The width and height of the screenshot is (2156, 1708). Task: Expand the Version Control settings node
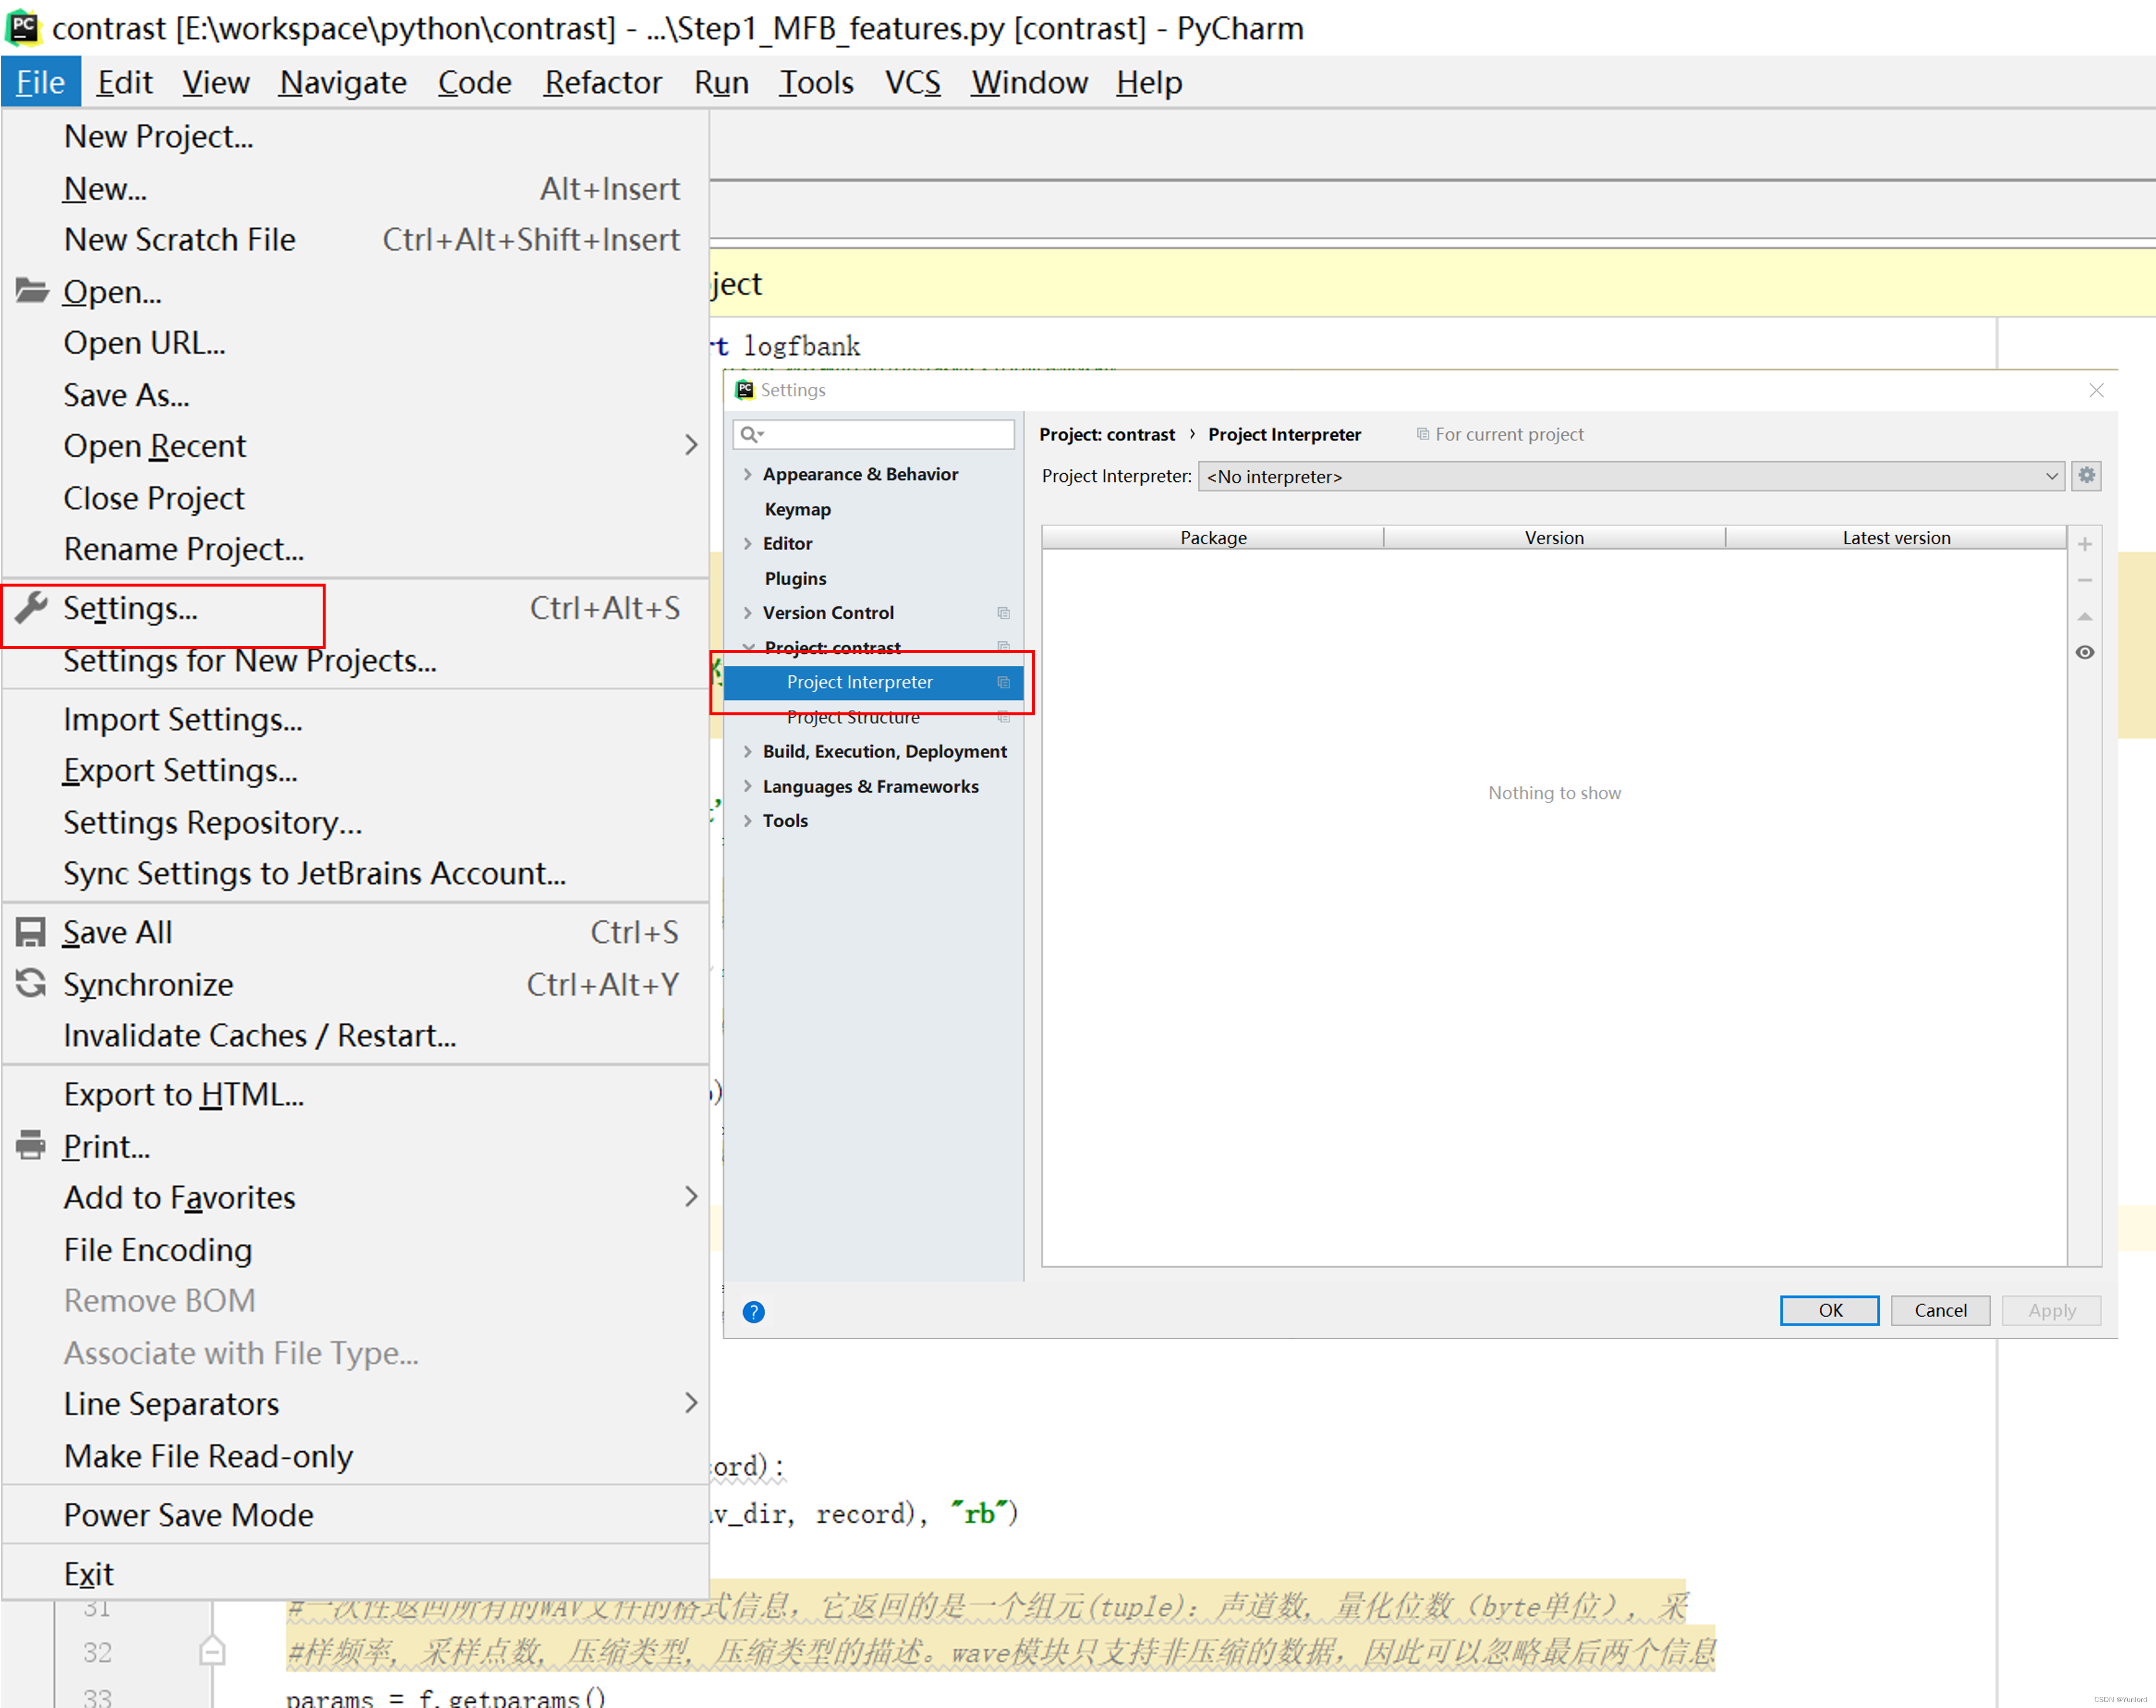747,613
